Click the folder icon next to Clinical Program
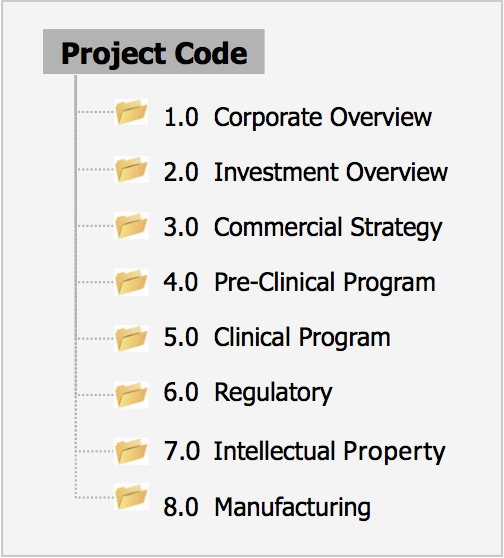504x558 pixels. pos(131,338)
